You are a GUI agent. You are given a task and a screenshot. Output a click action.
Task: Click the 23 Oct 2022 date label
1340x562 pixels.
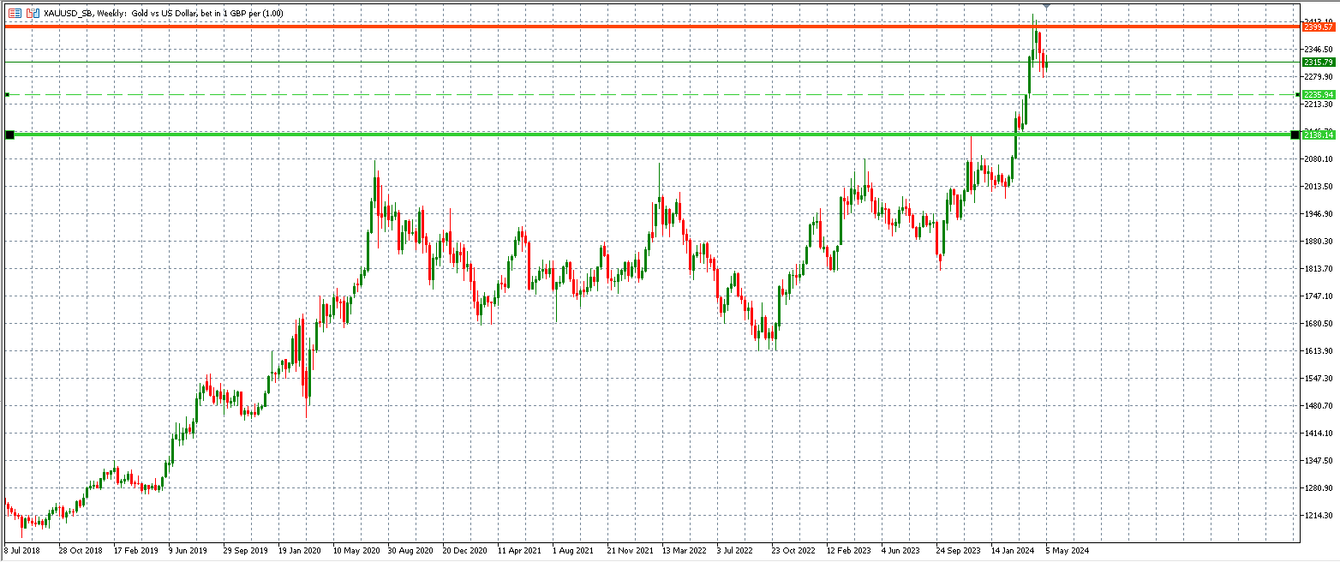tap(794, 550)
